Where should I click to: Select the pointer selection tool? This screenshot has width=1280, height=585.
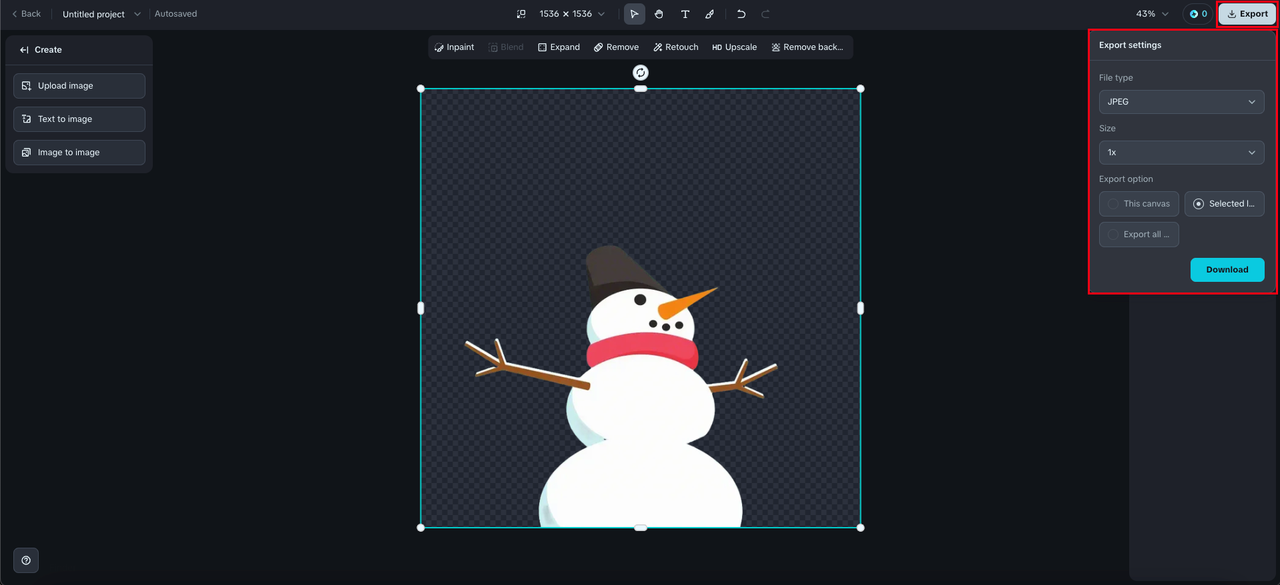coord(634,14)
